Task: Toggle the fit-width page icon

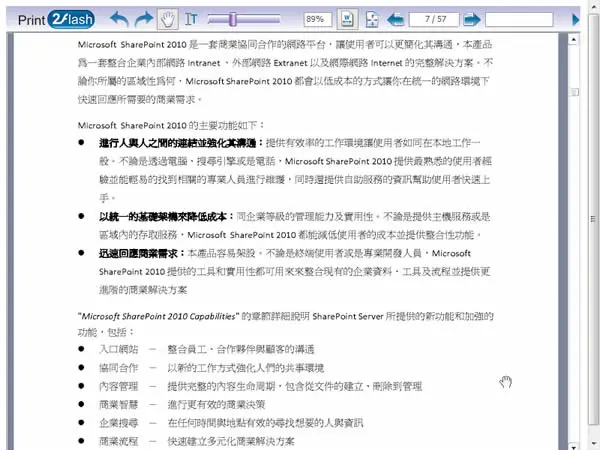Action: pyautogui.click(x=347, y=19)
